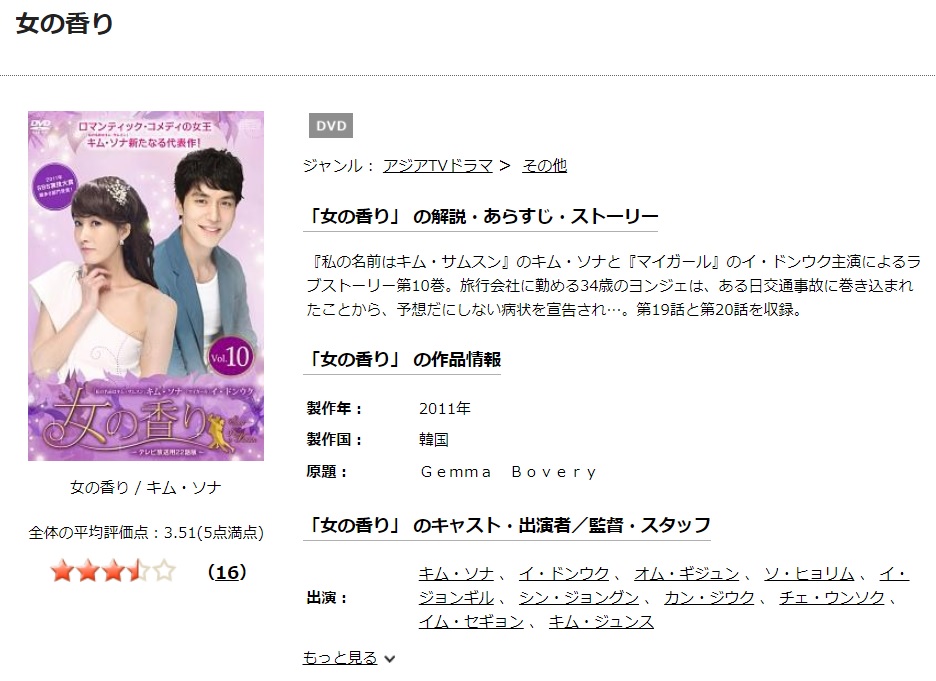Click the DVD format badge
The image size is (936, 681).
point(331,126)
